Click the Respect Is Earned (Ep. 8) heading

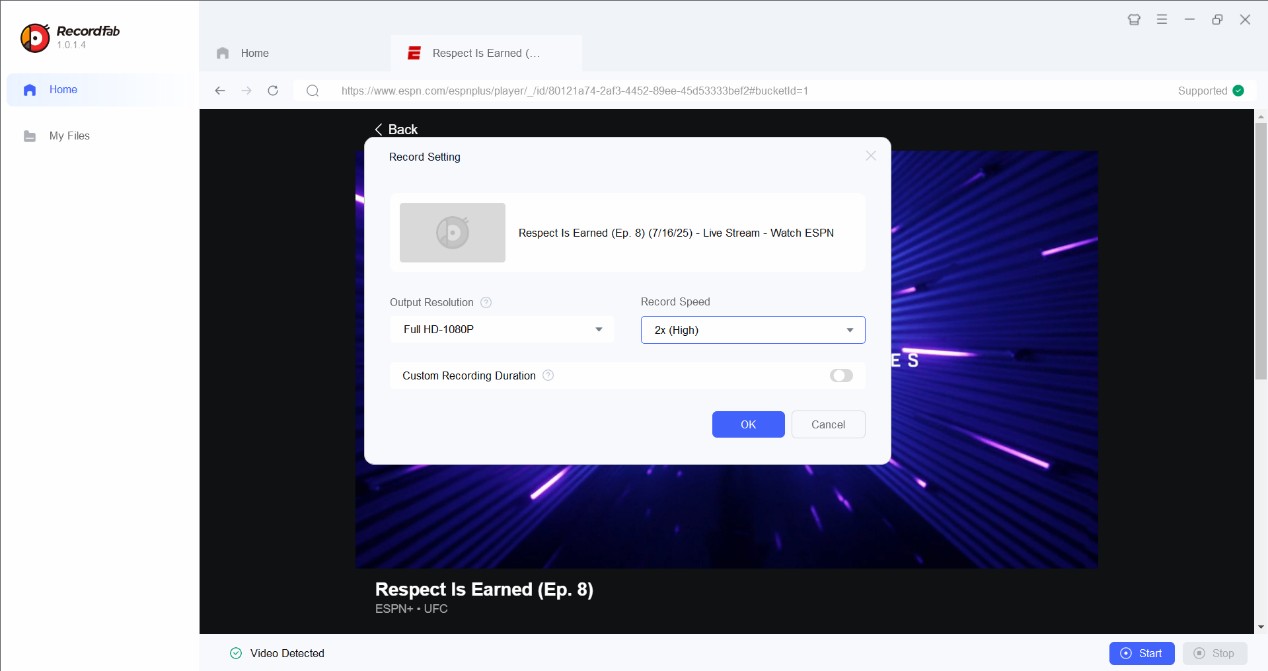coord(484,589)
